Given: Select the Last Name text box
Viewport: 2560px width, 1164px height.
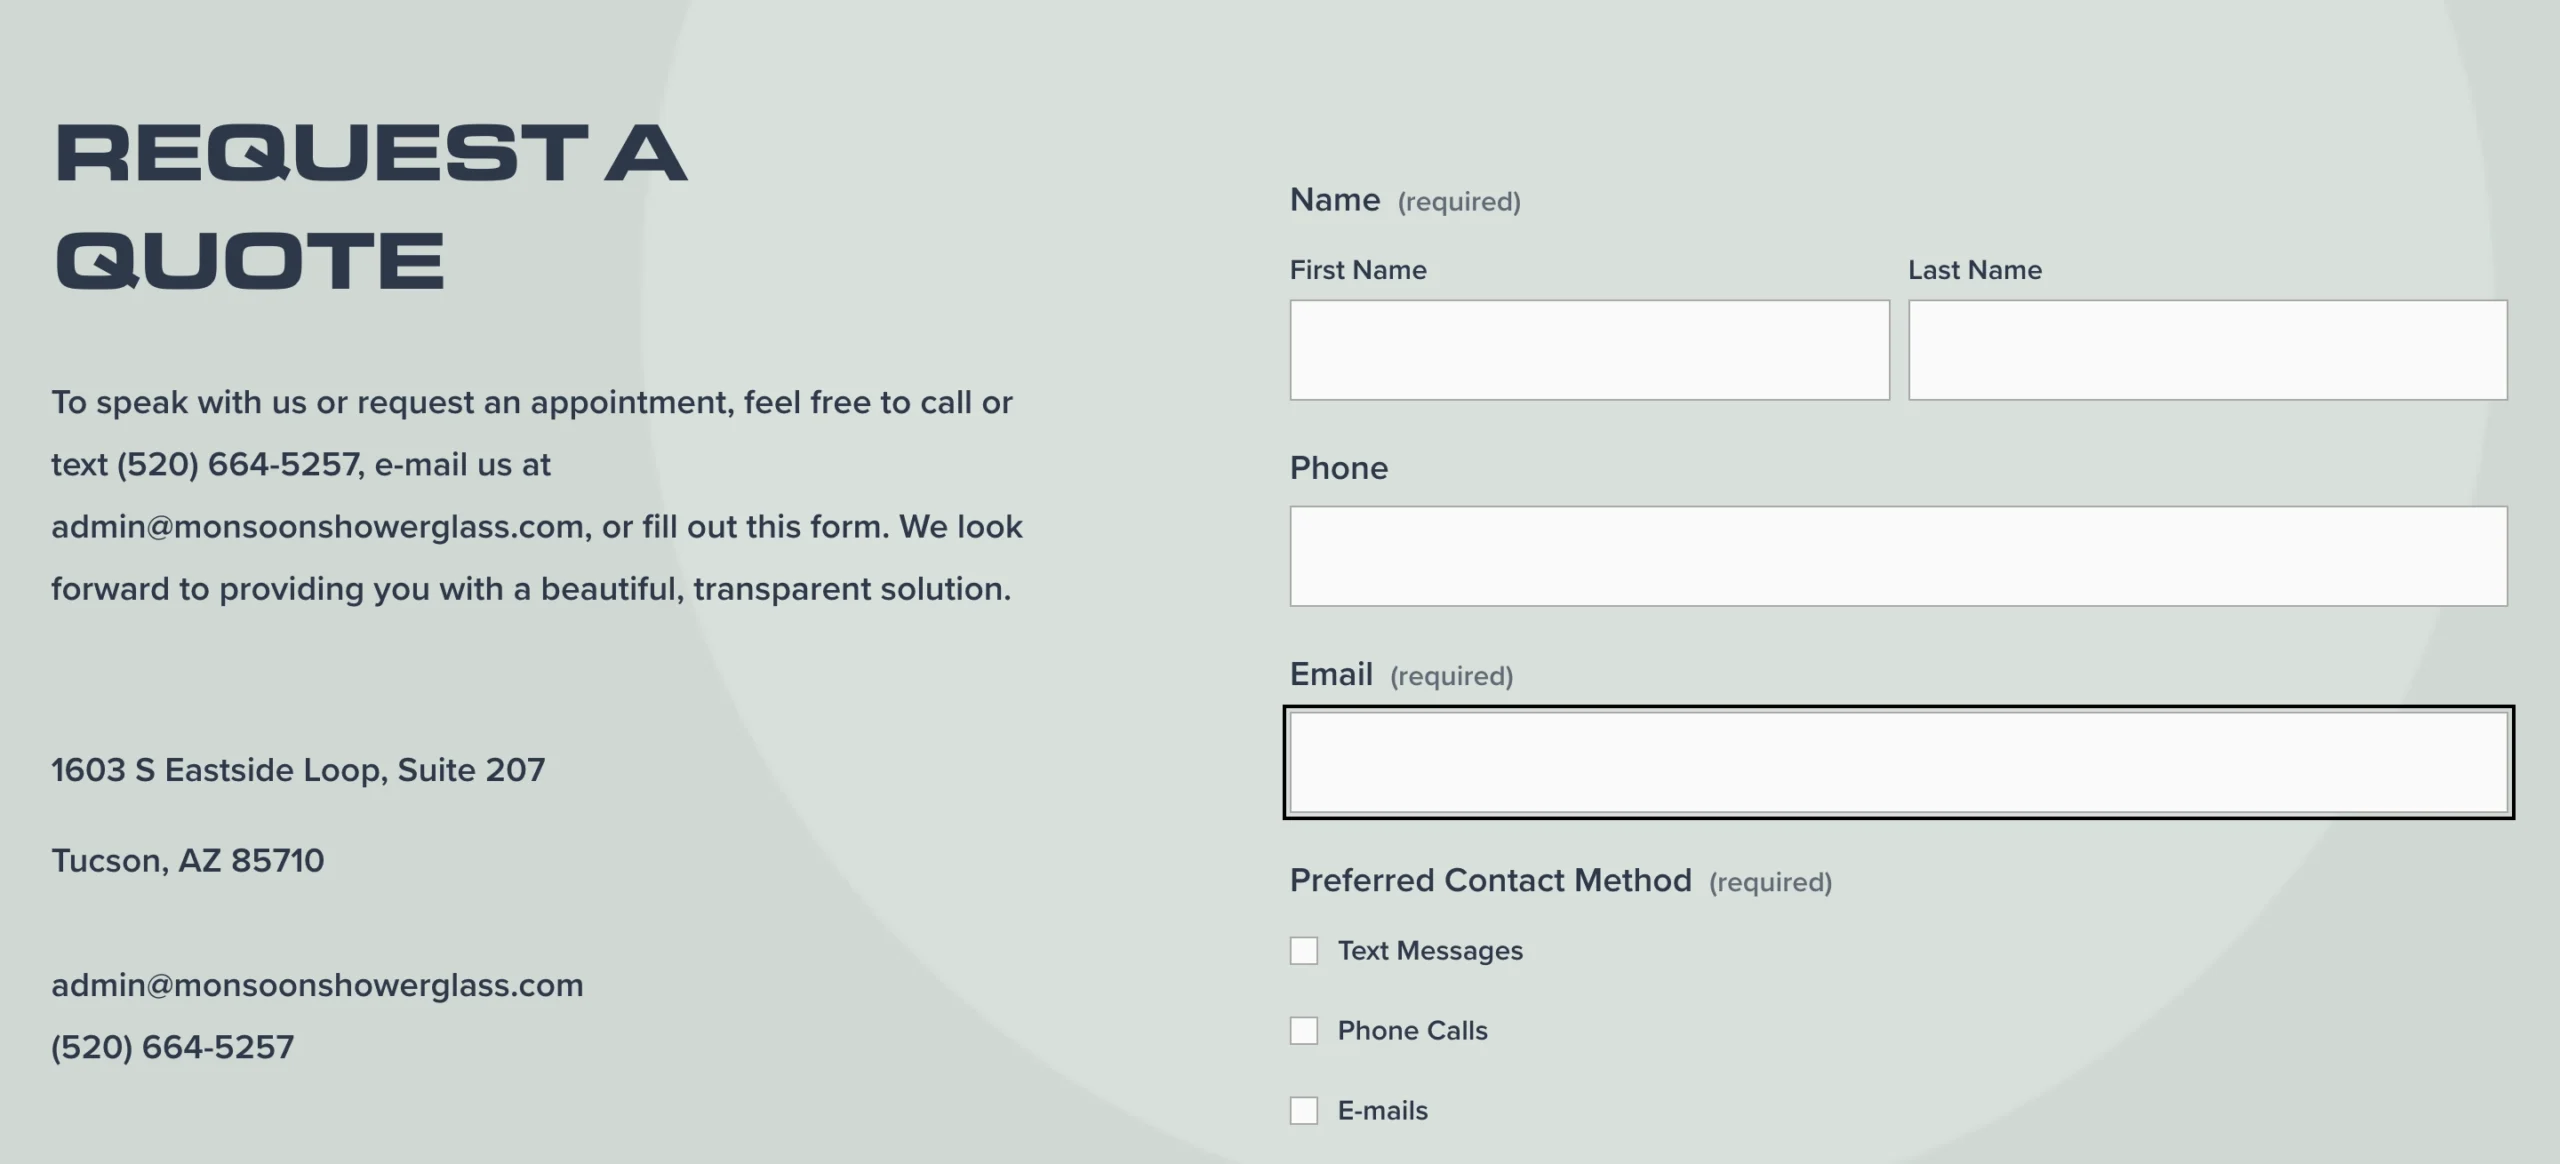Looking at the screenshot, I should 2208,350.
